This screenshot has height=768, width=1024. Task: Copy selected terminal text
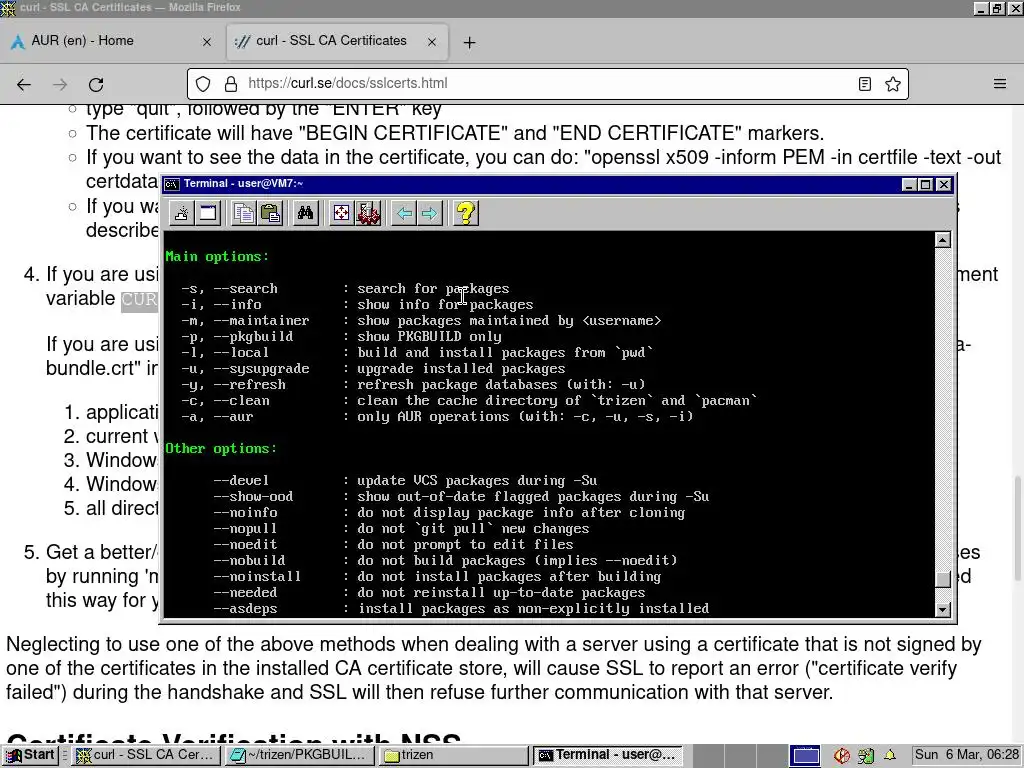click(x=244, y=213)
